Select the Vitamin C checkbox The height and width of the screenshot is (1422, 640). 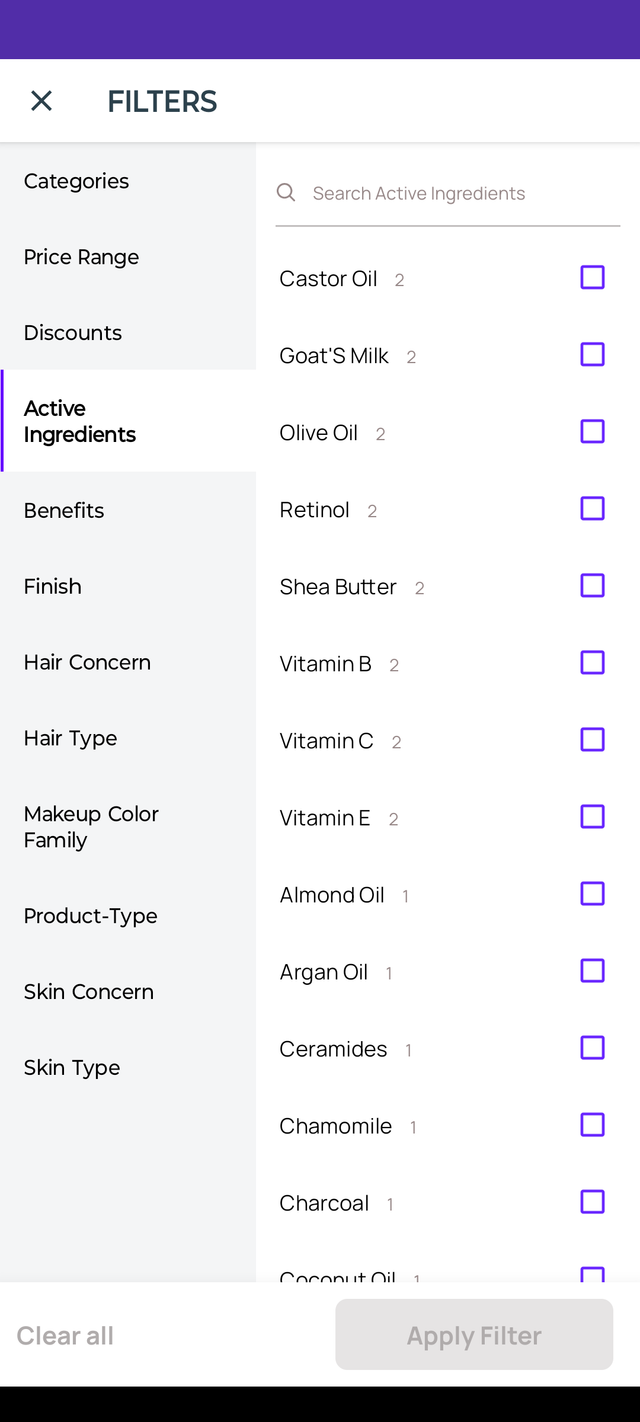(x=593, y=739)
